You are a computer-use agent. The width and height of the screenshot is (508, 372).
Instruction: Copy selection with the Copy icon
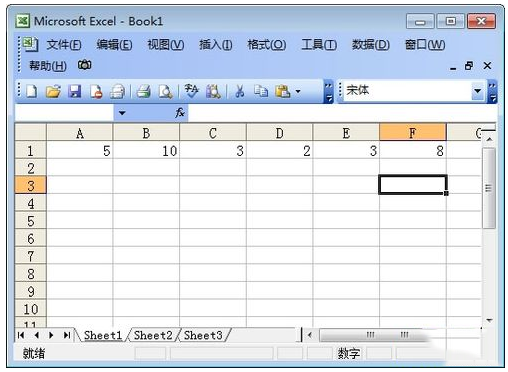(x=261, y=91)
